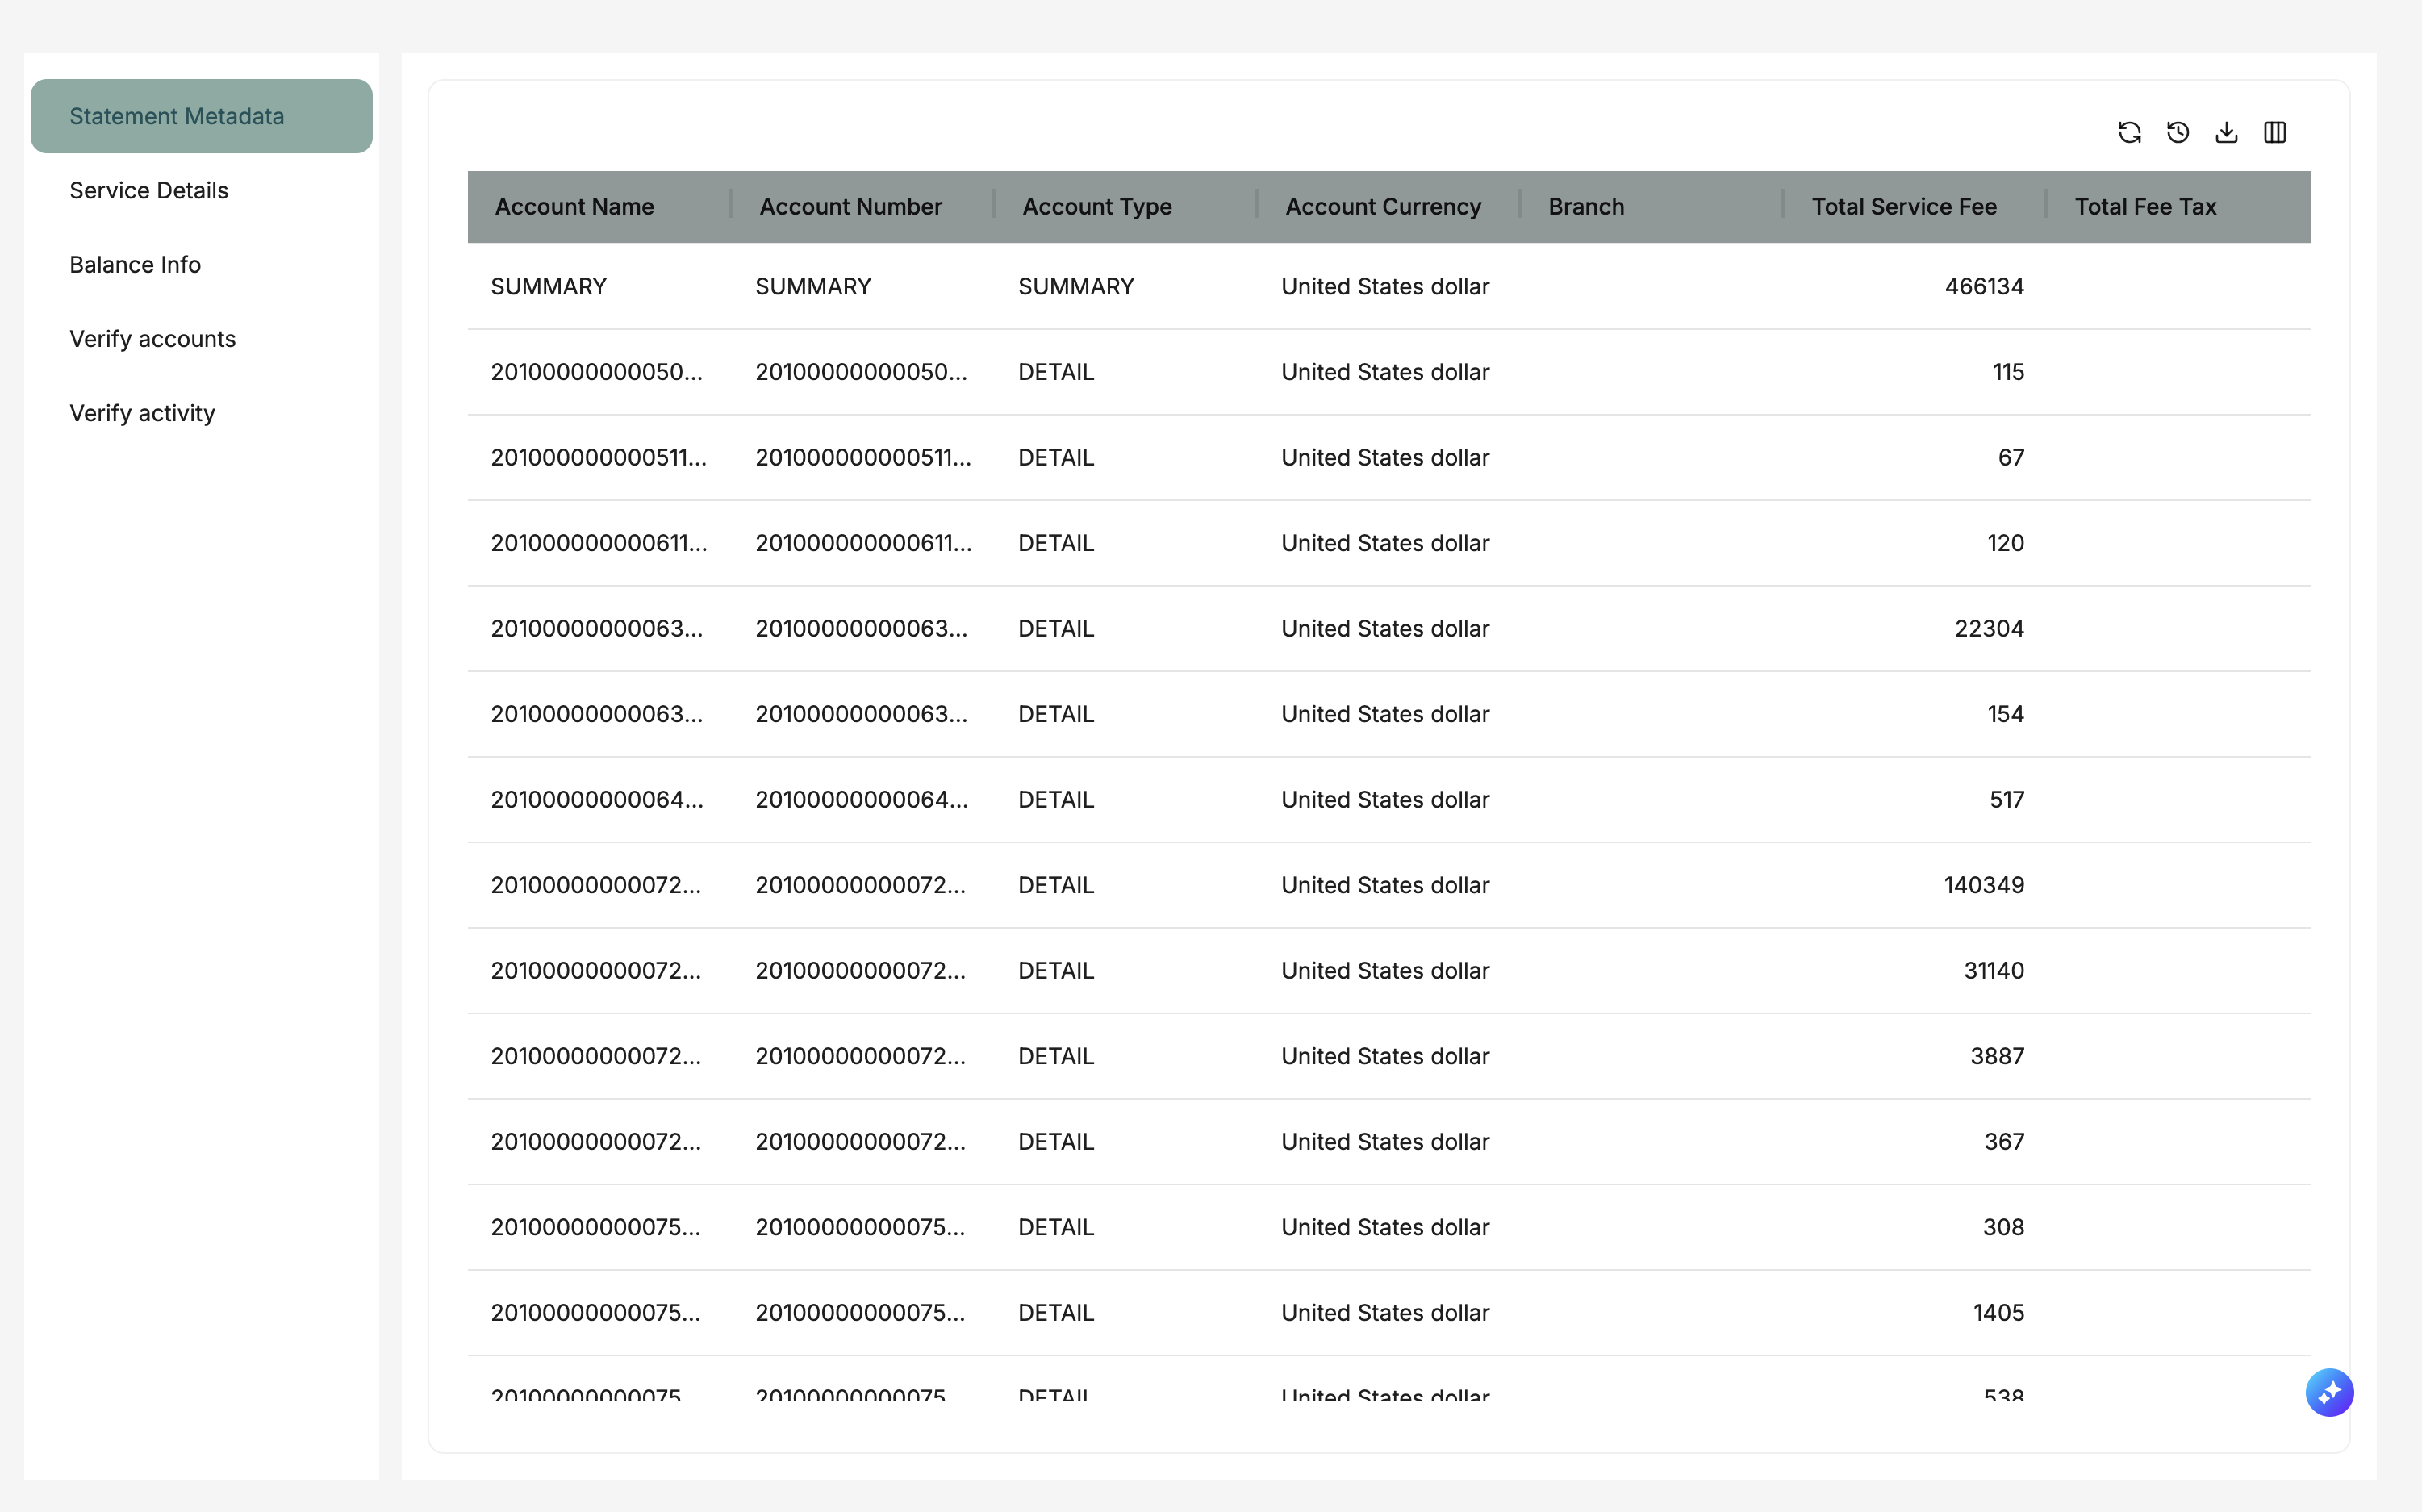The image size is (2422, 1512).
Task: Sort by Account Type header
Action: point(1096,207)
